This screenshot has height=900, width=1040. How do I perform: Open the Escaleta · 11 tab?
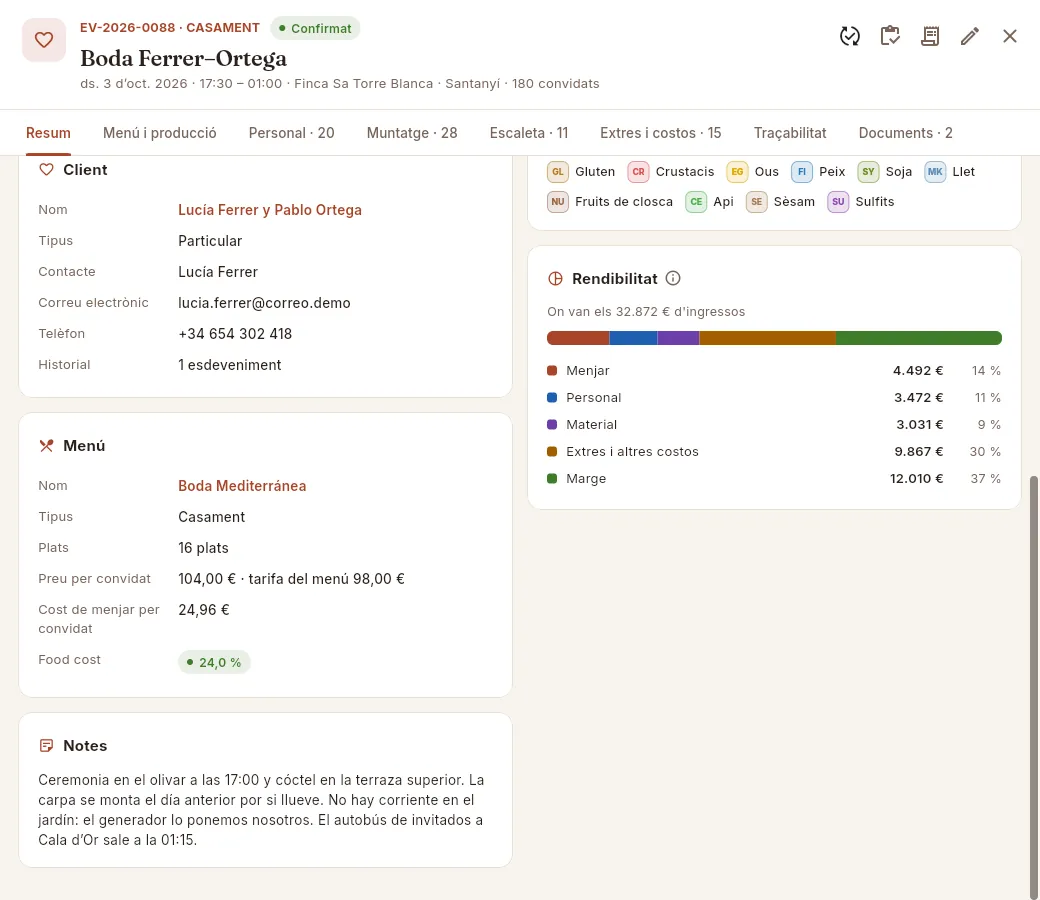click(x=529, y=133)
